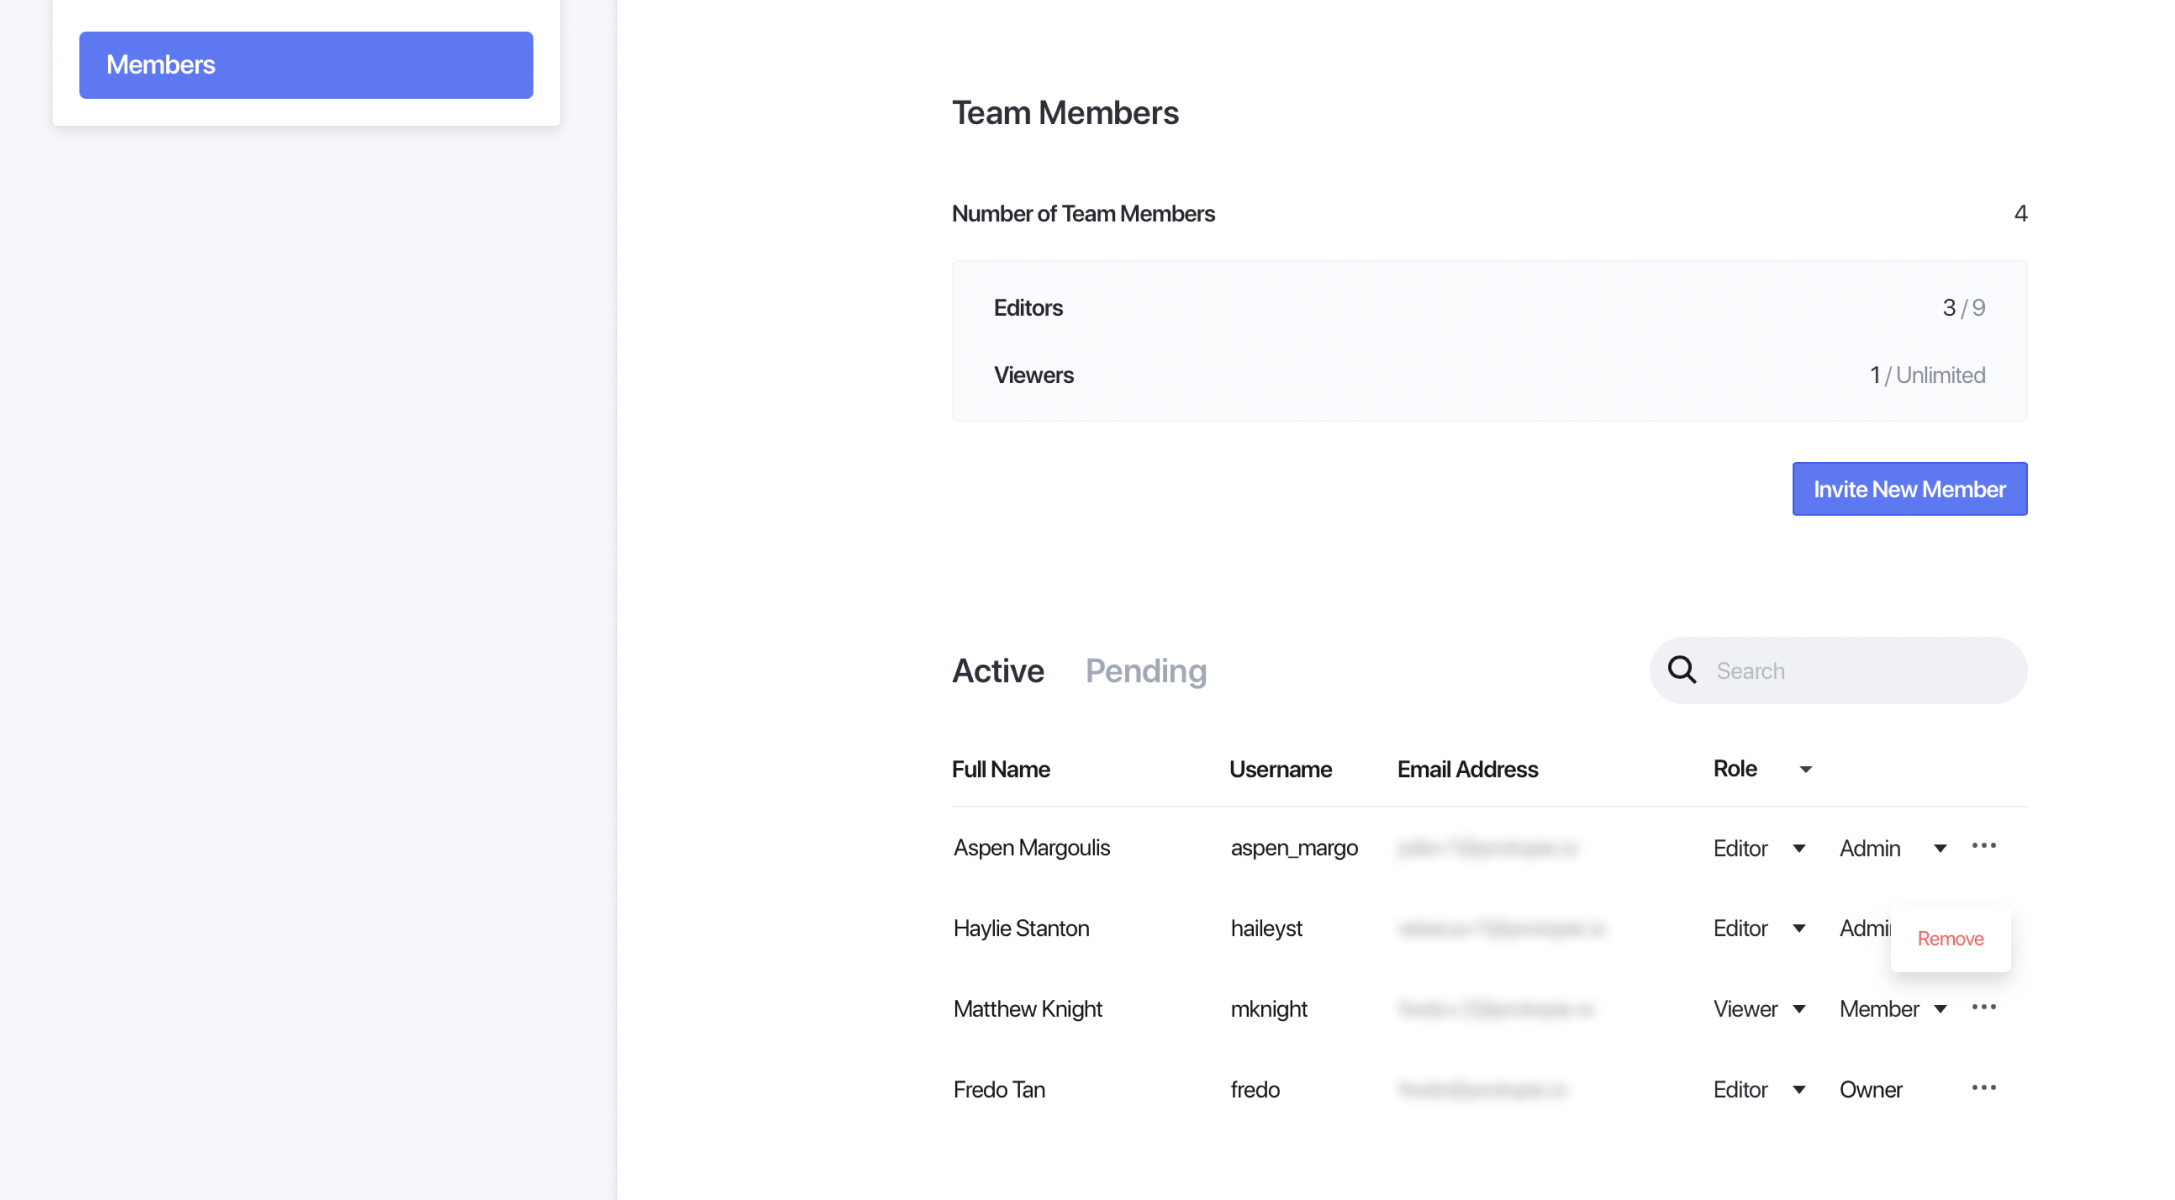
Task: Click the Email Address column header
Action: coord(1467,769)
